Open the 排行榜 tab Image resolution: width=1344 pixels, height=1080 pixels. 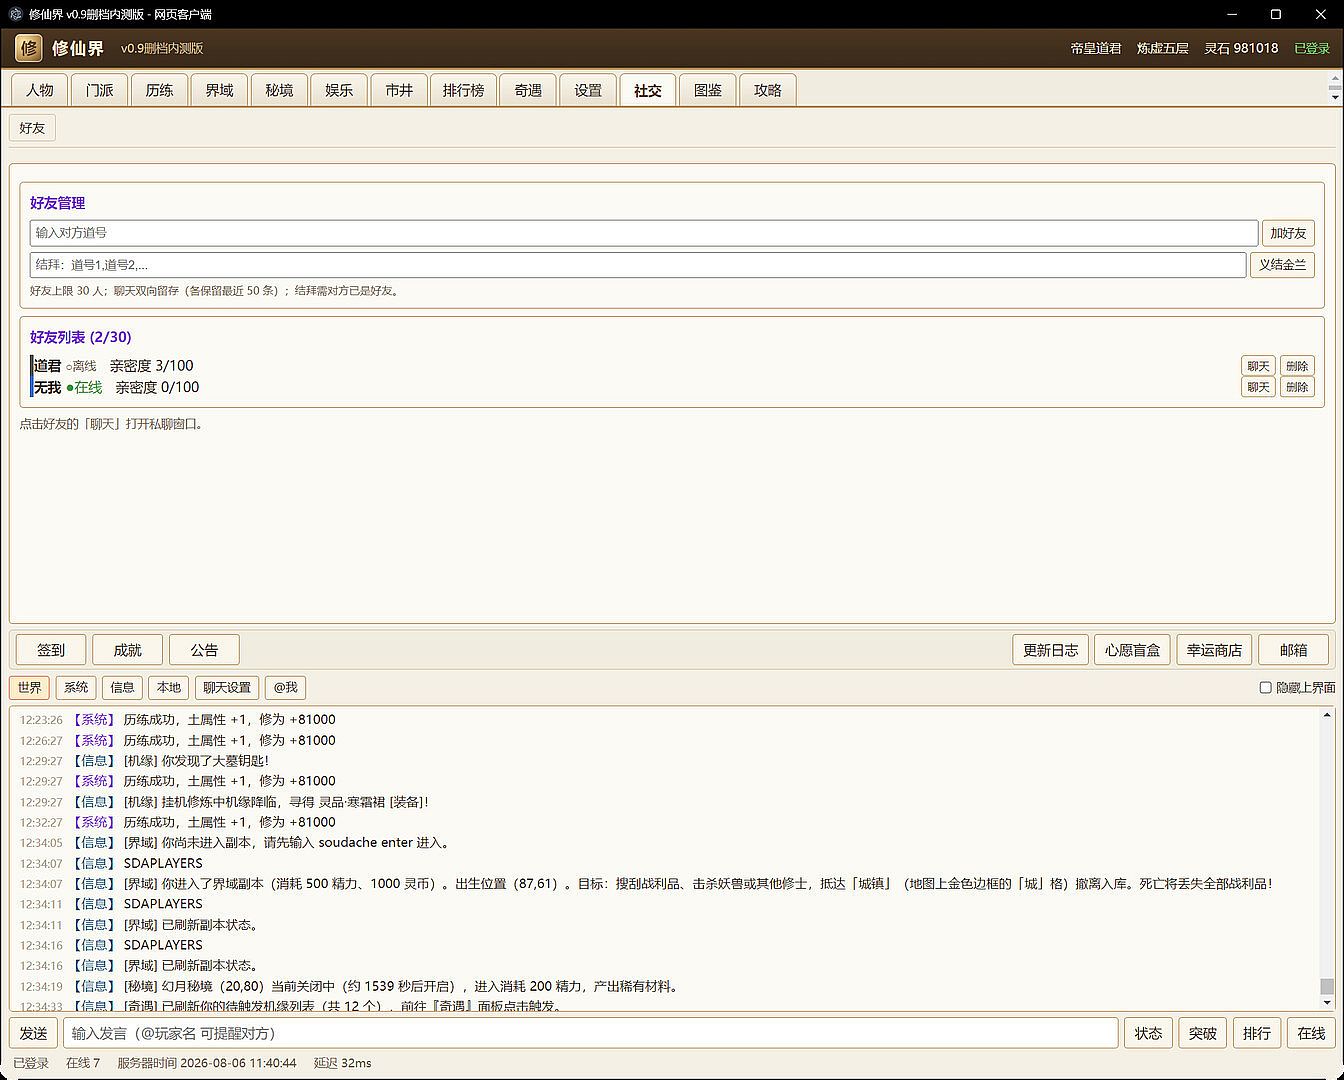click(463, 90)
